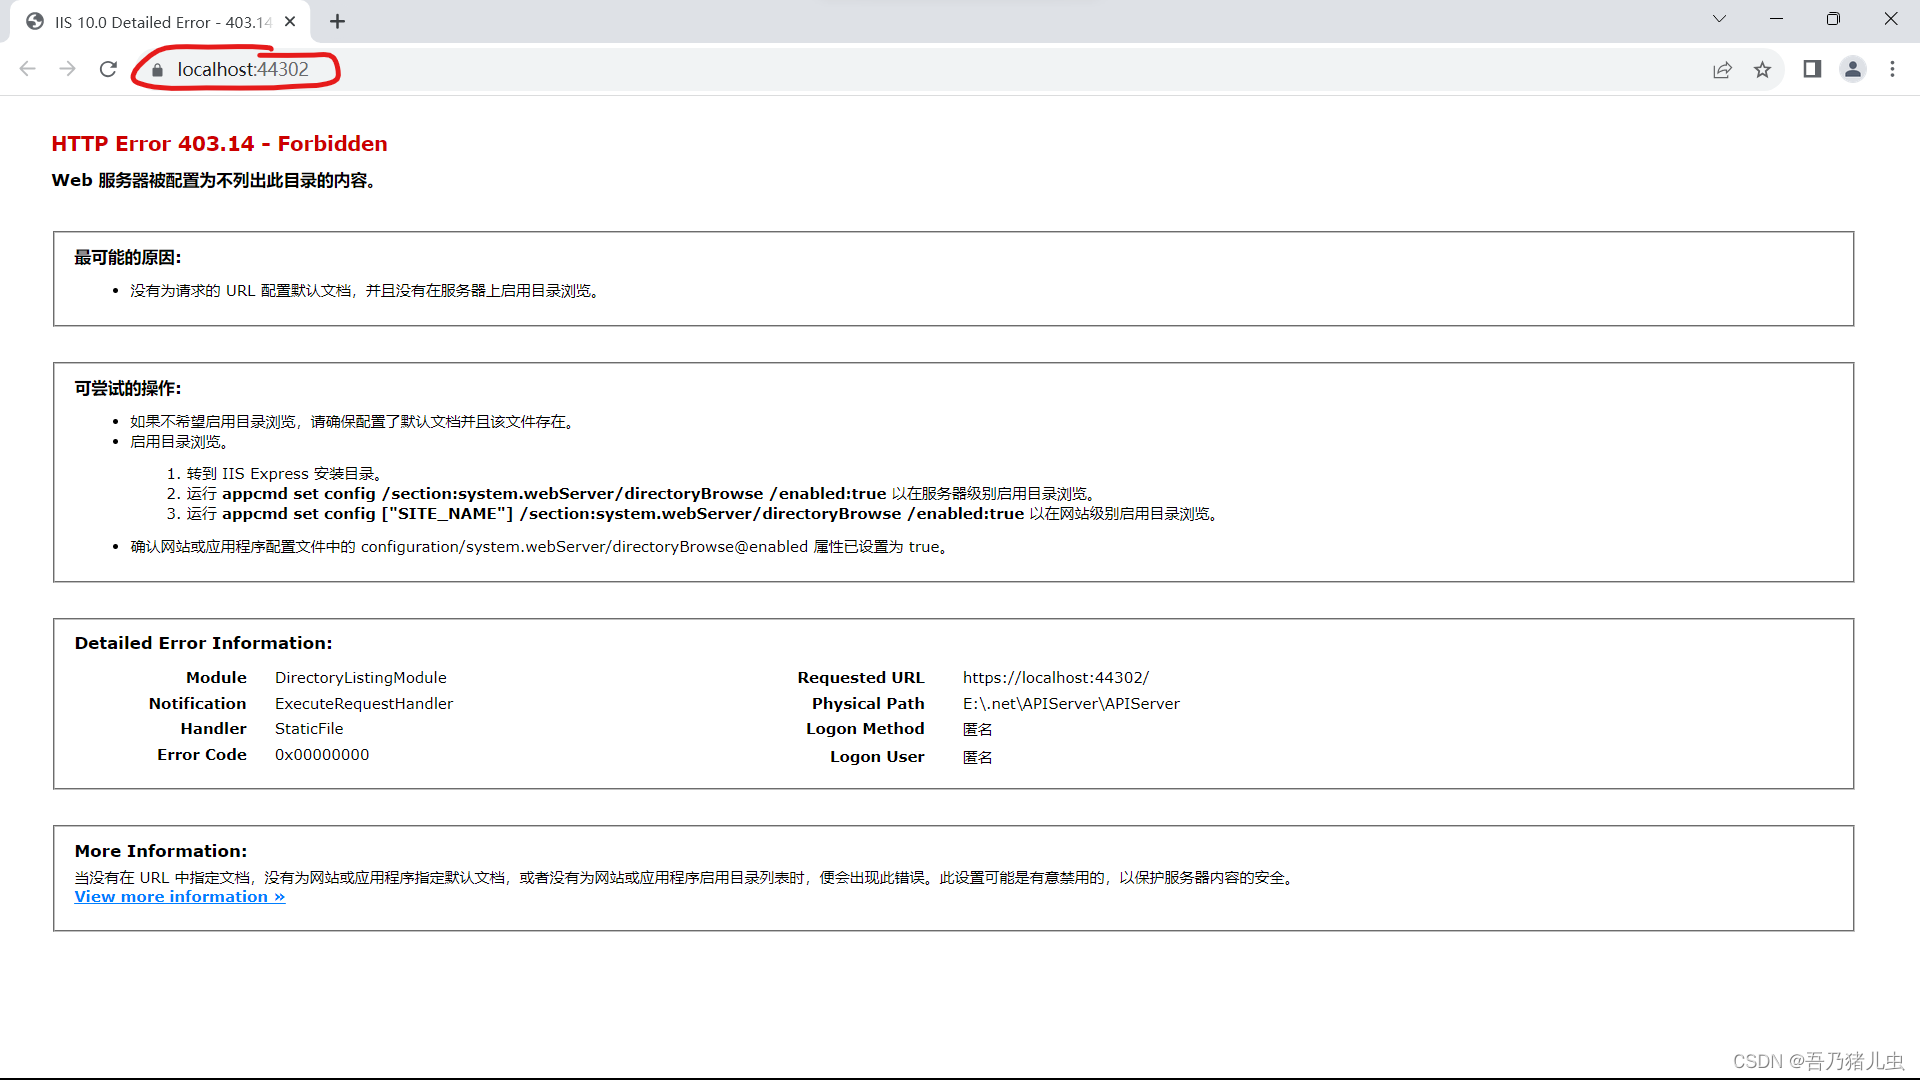Open the share page icon in address bar
This screenshot has width=1920, height=1080.
[1722, 70]
